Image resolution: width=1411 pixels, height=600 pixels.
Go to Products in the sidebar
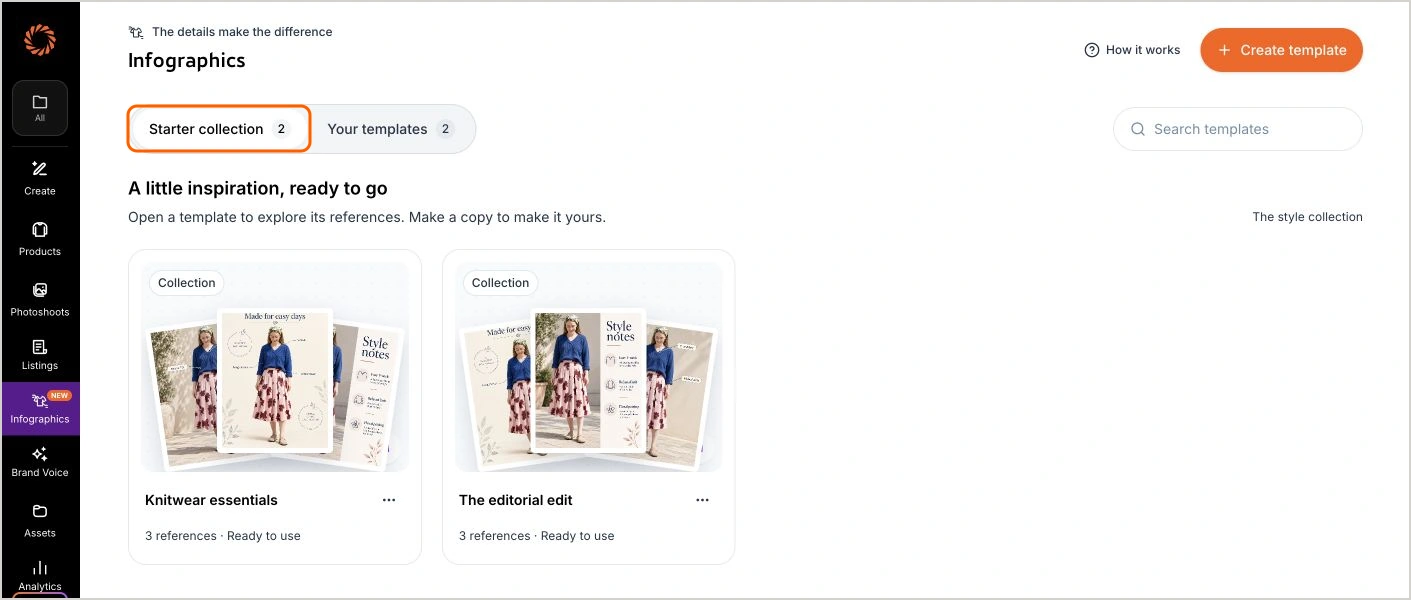pyautogui.click(x=40, y=239)
